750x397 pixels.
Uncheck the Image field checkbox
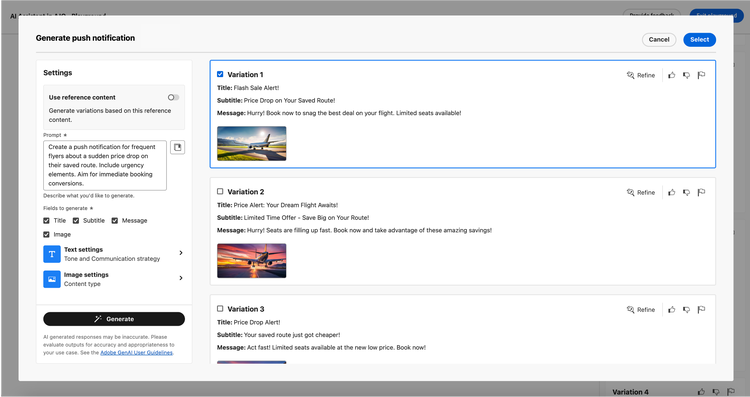tap(46, 234)
